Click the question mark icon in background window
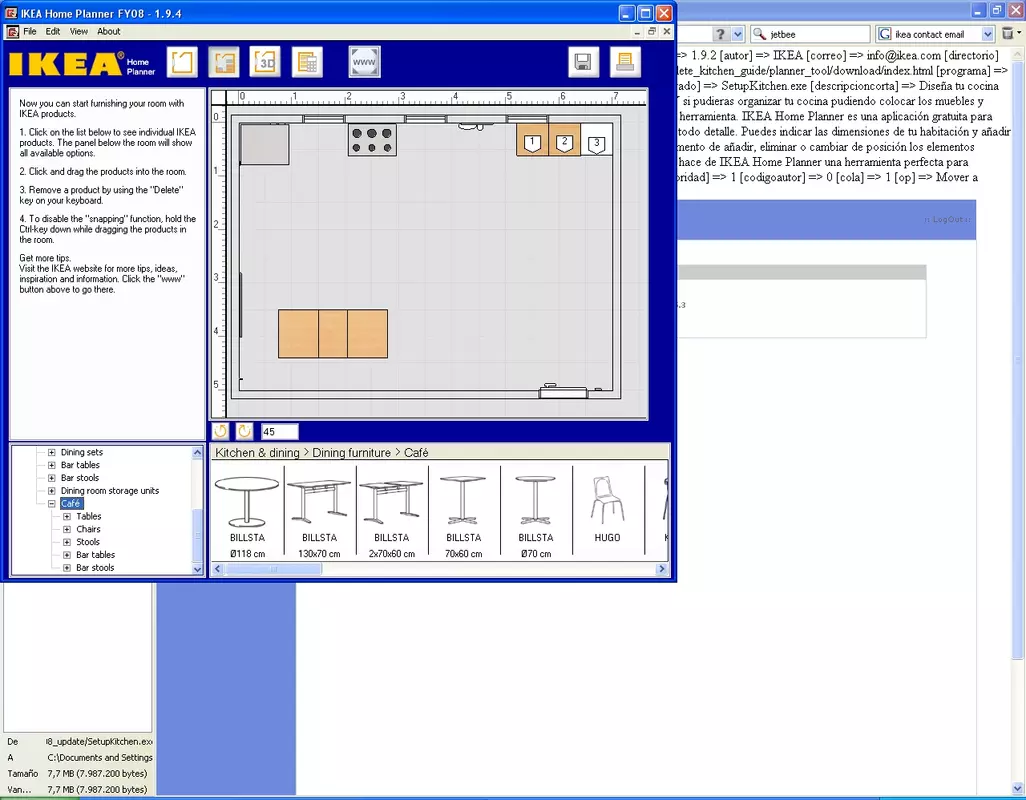The width and height of the screenshot is (1026, 800). (x=720, y=34)
